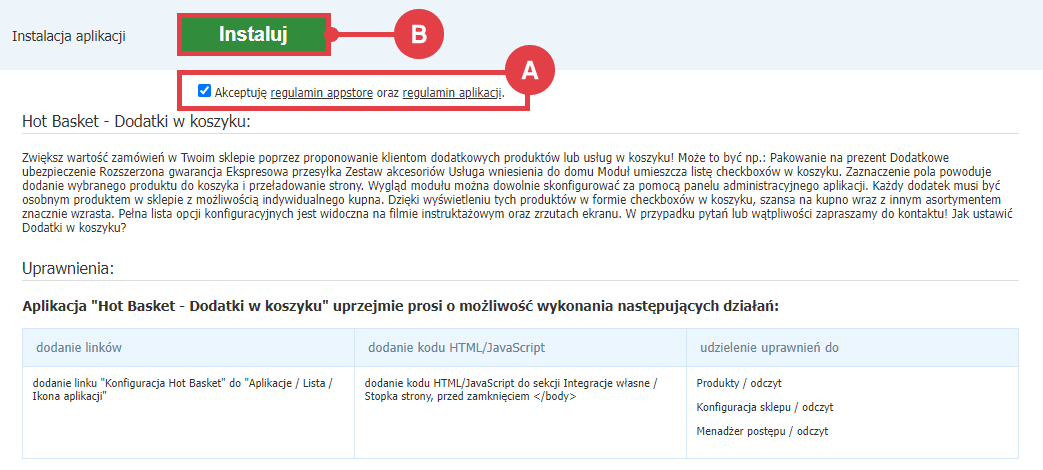Click the 'Stopka strony' HTML/JavaScript code description cell

pyautogui.click(x=520, y=412)
